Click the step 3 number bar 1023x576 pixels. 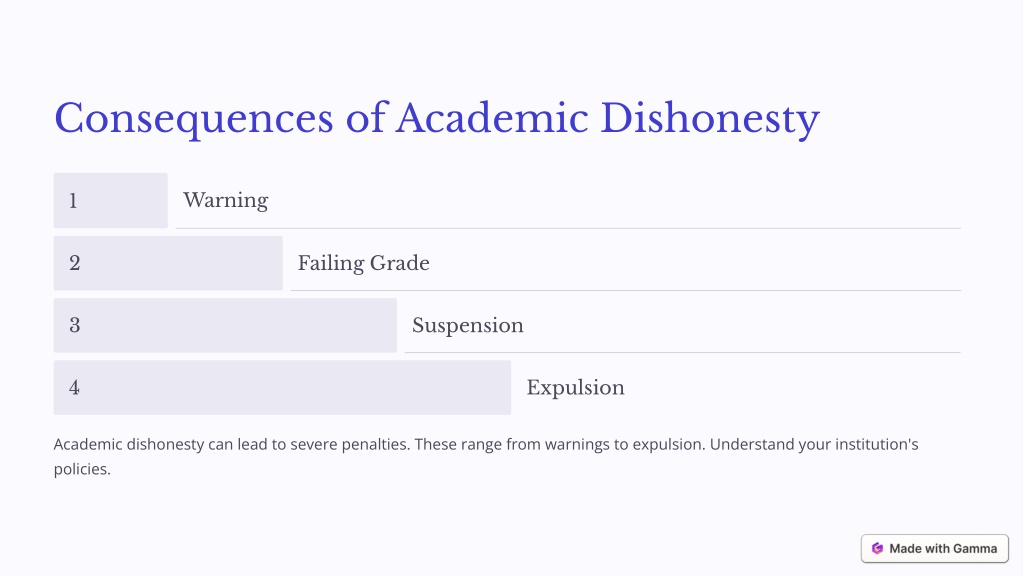pyautogui.click(x=225, y=325)
